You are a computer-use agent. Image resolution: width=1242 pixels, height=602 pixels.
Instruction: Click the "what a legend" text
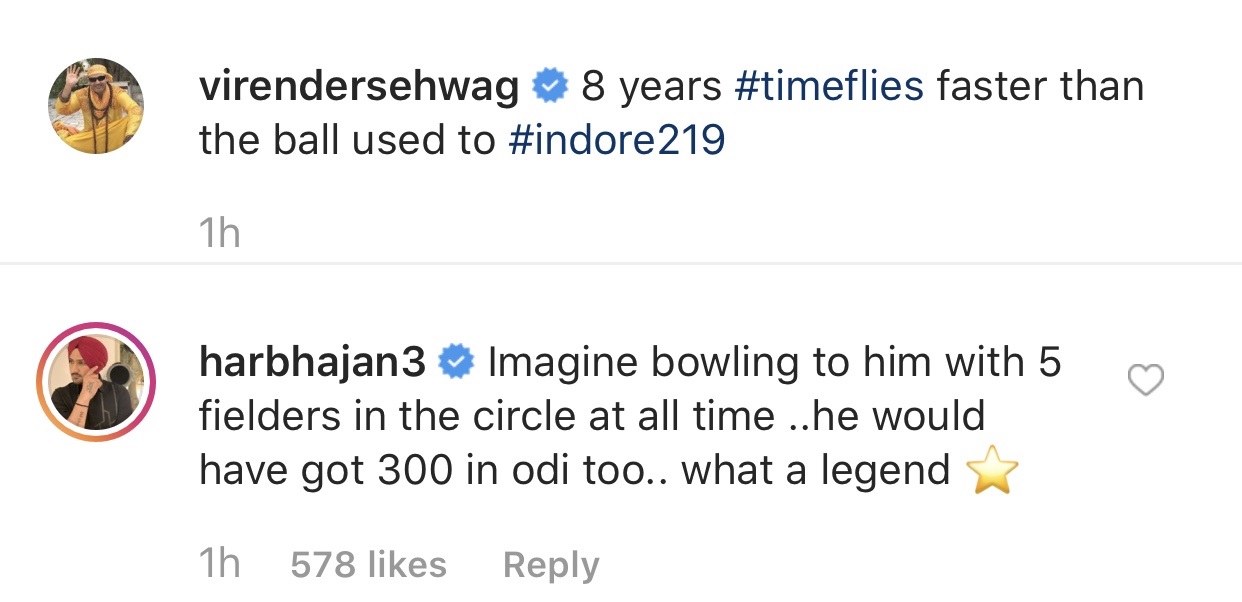(815, 470)
